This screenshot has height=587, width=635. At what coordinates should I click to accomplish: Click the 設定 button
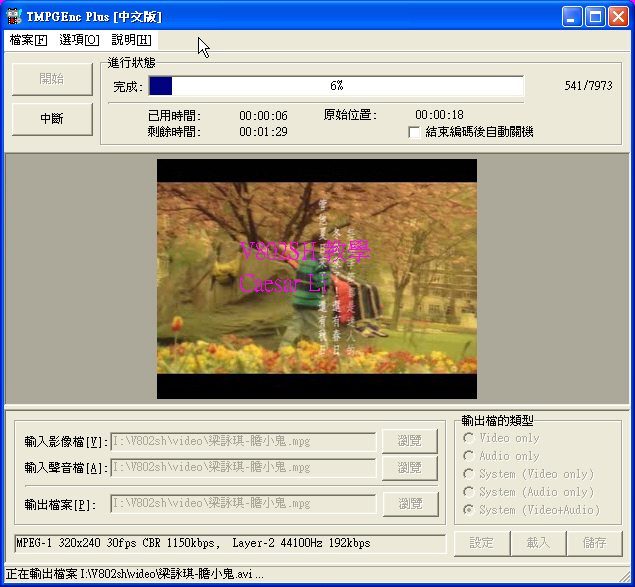[x=482, y=543]
